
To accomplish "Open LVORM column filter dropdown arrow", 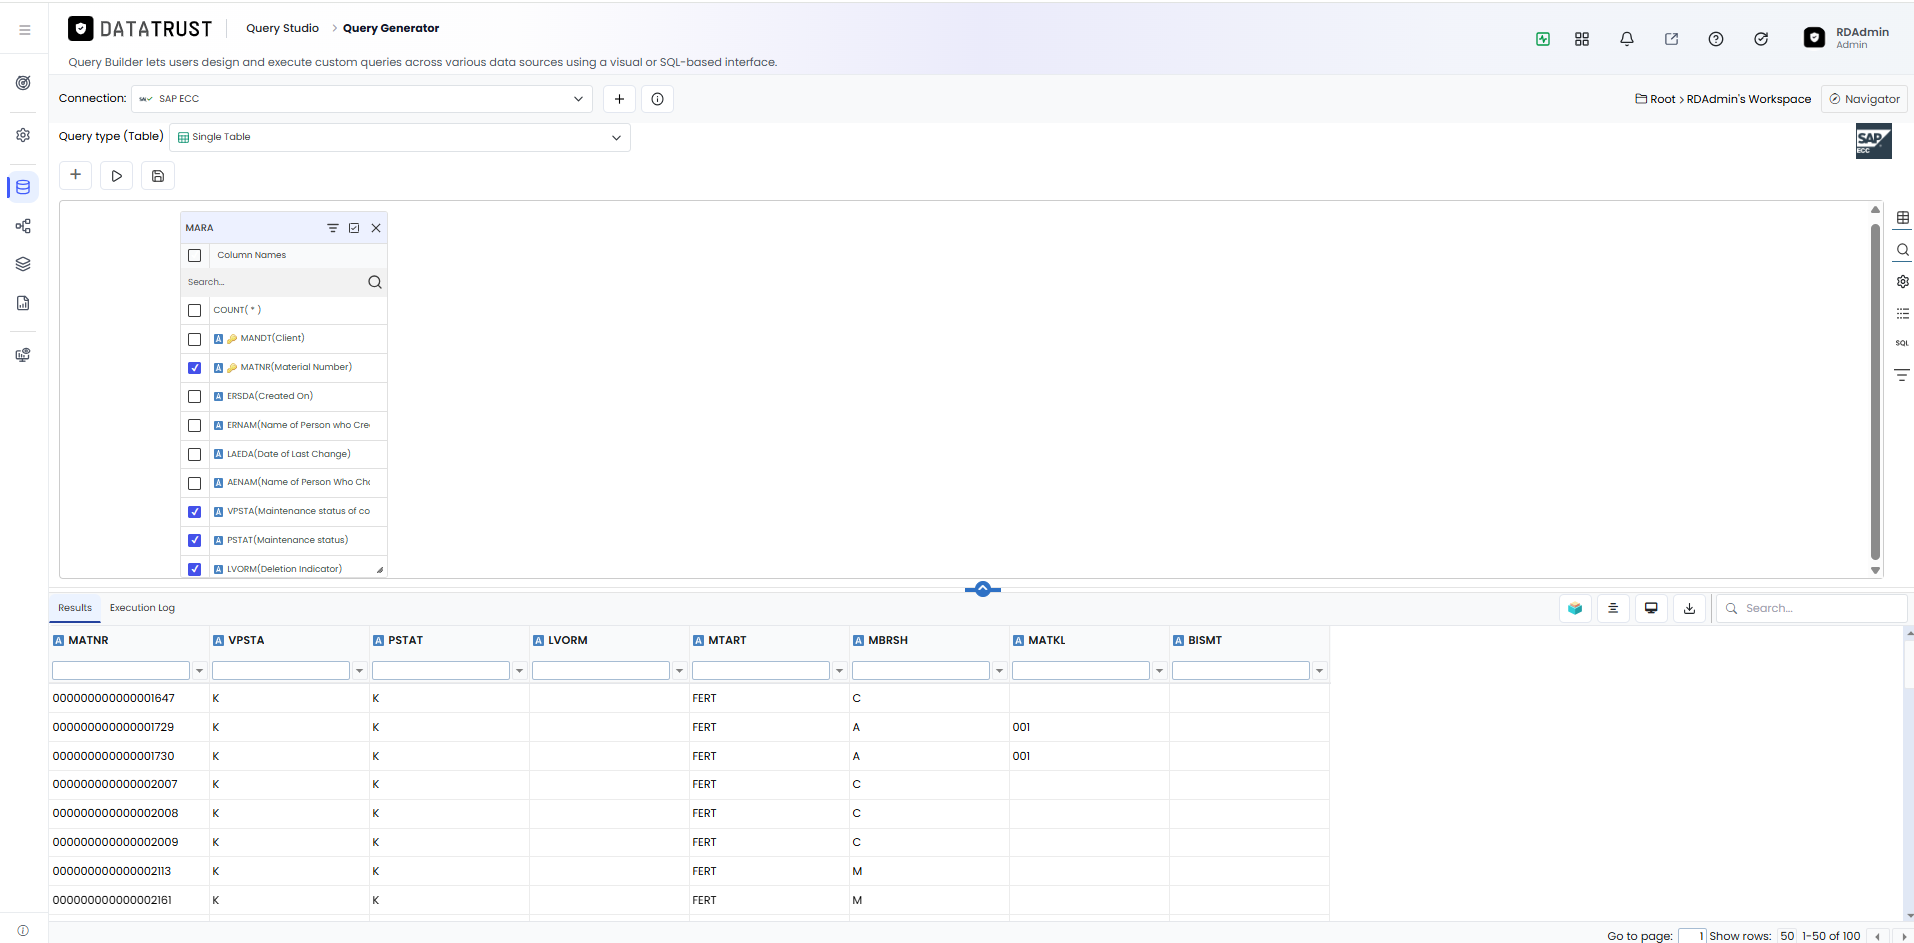I will 679,671.
